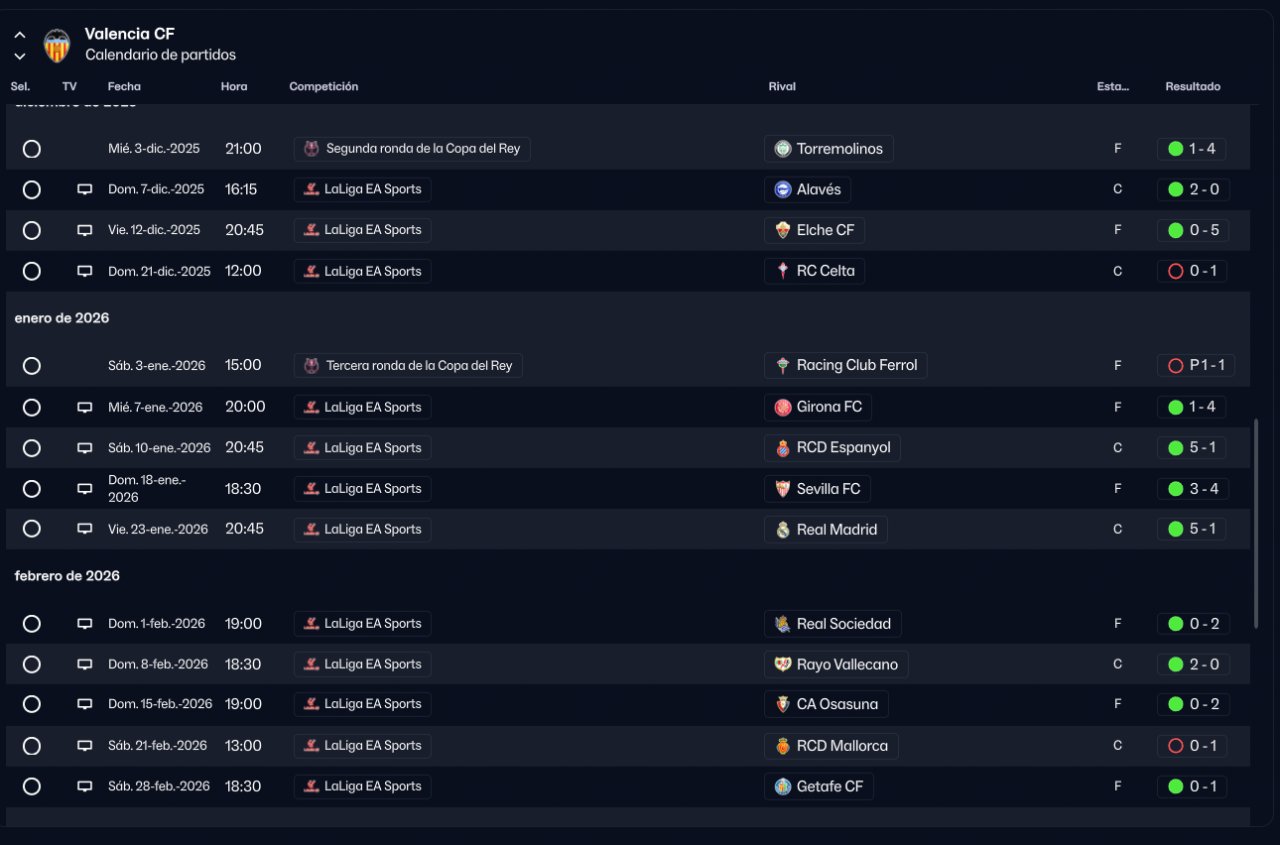Open the RCD Espanyol rival button
The image size is (1280, 845).
tap(832, 448)
